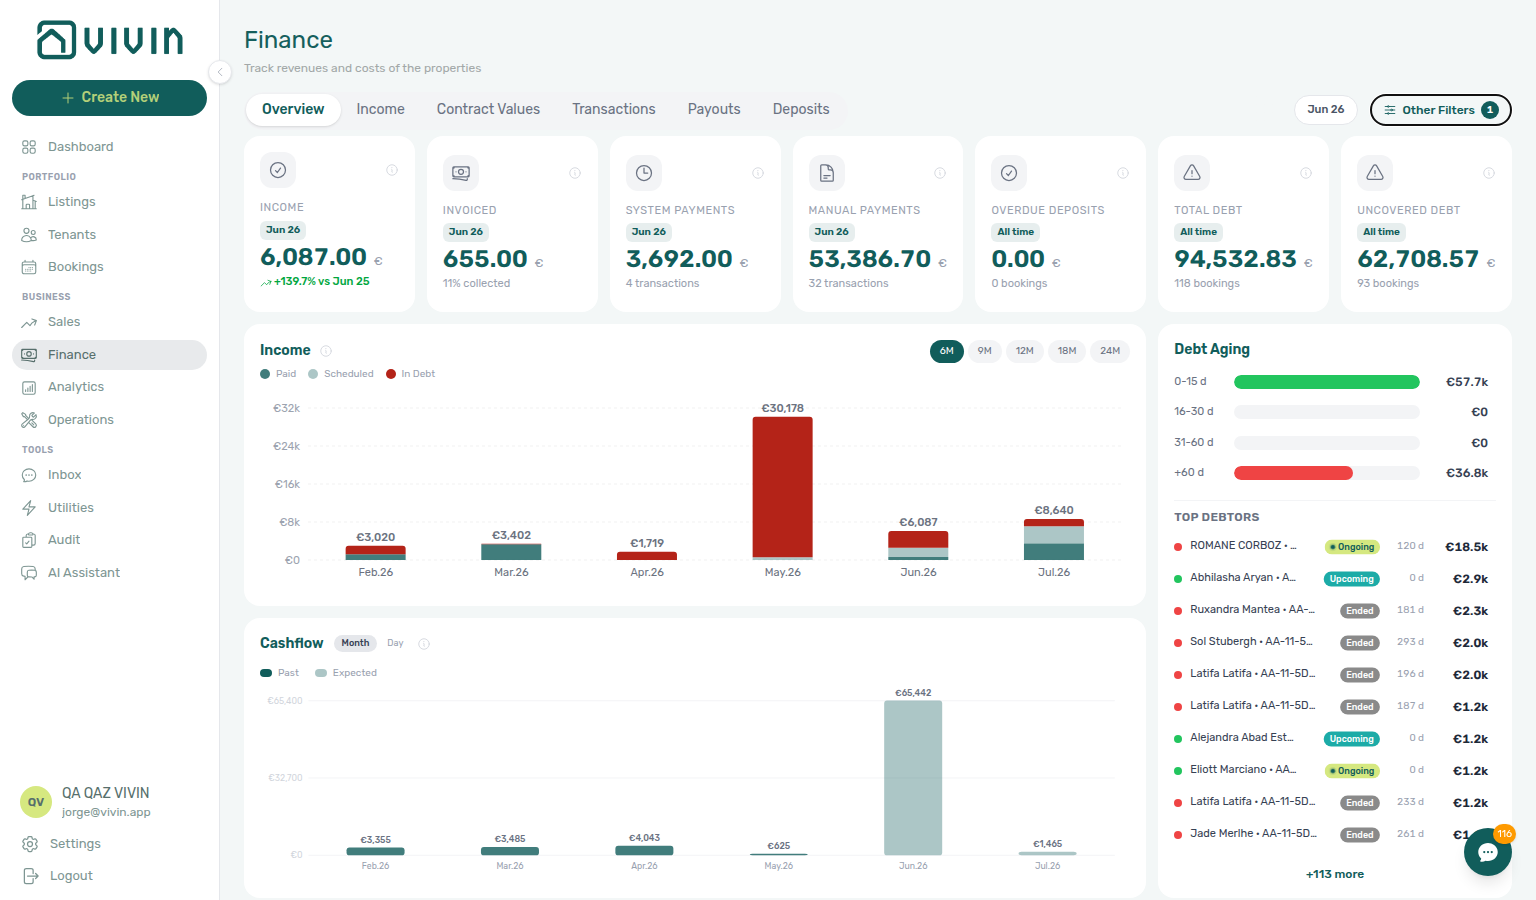1536x900 pixels.
Task: Open the Analytics section
Action: tap(109, 387)
